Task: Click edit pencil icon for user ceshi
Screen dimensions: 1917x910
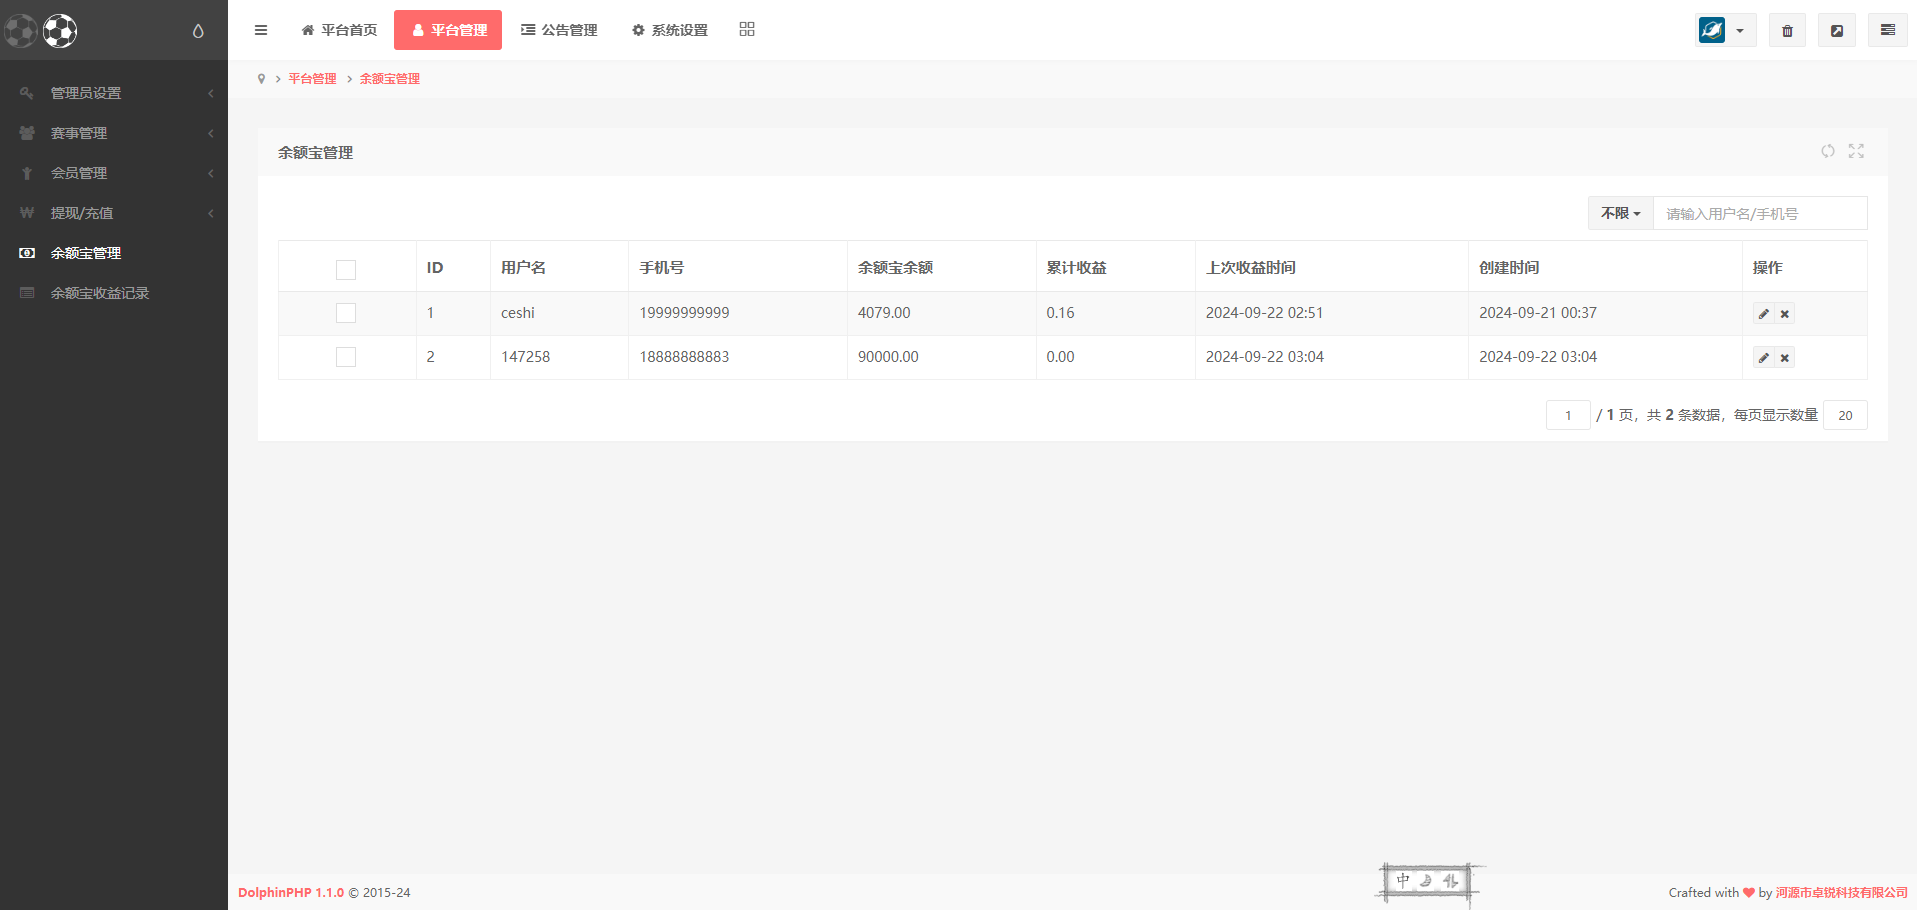Action: point(1763,314)
